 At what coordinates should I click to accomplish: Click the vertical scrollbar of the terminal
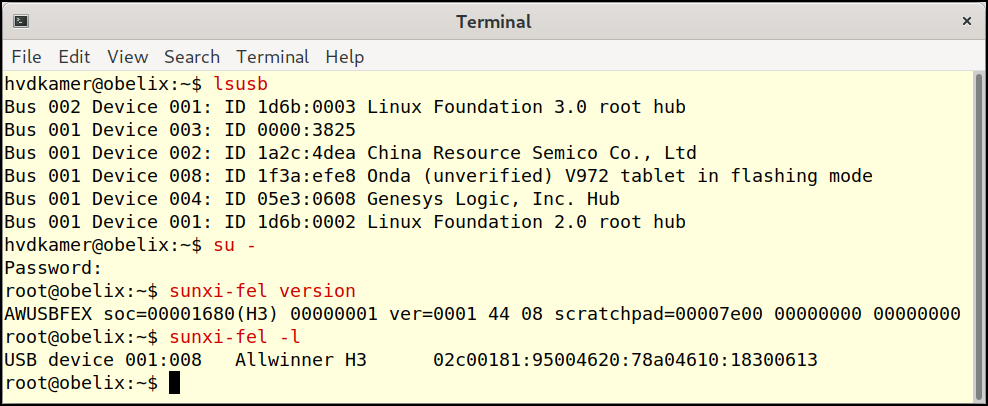coord(979,237)
